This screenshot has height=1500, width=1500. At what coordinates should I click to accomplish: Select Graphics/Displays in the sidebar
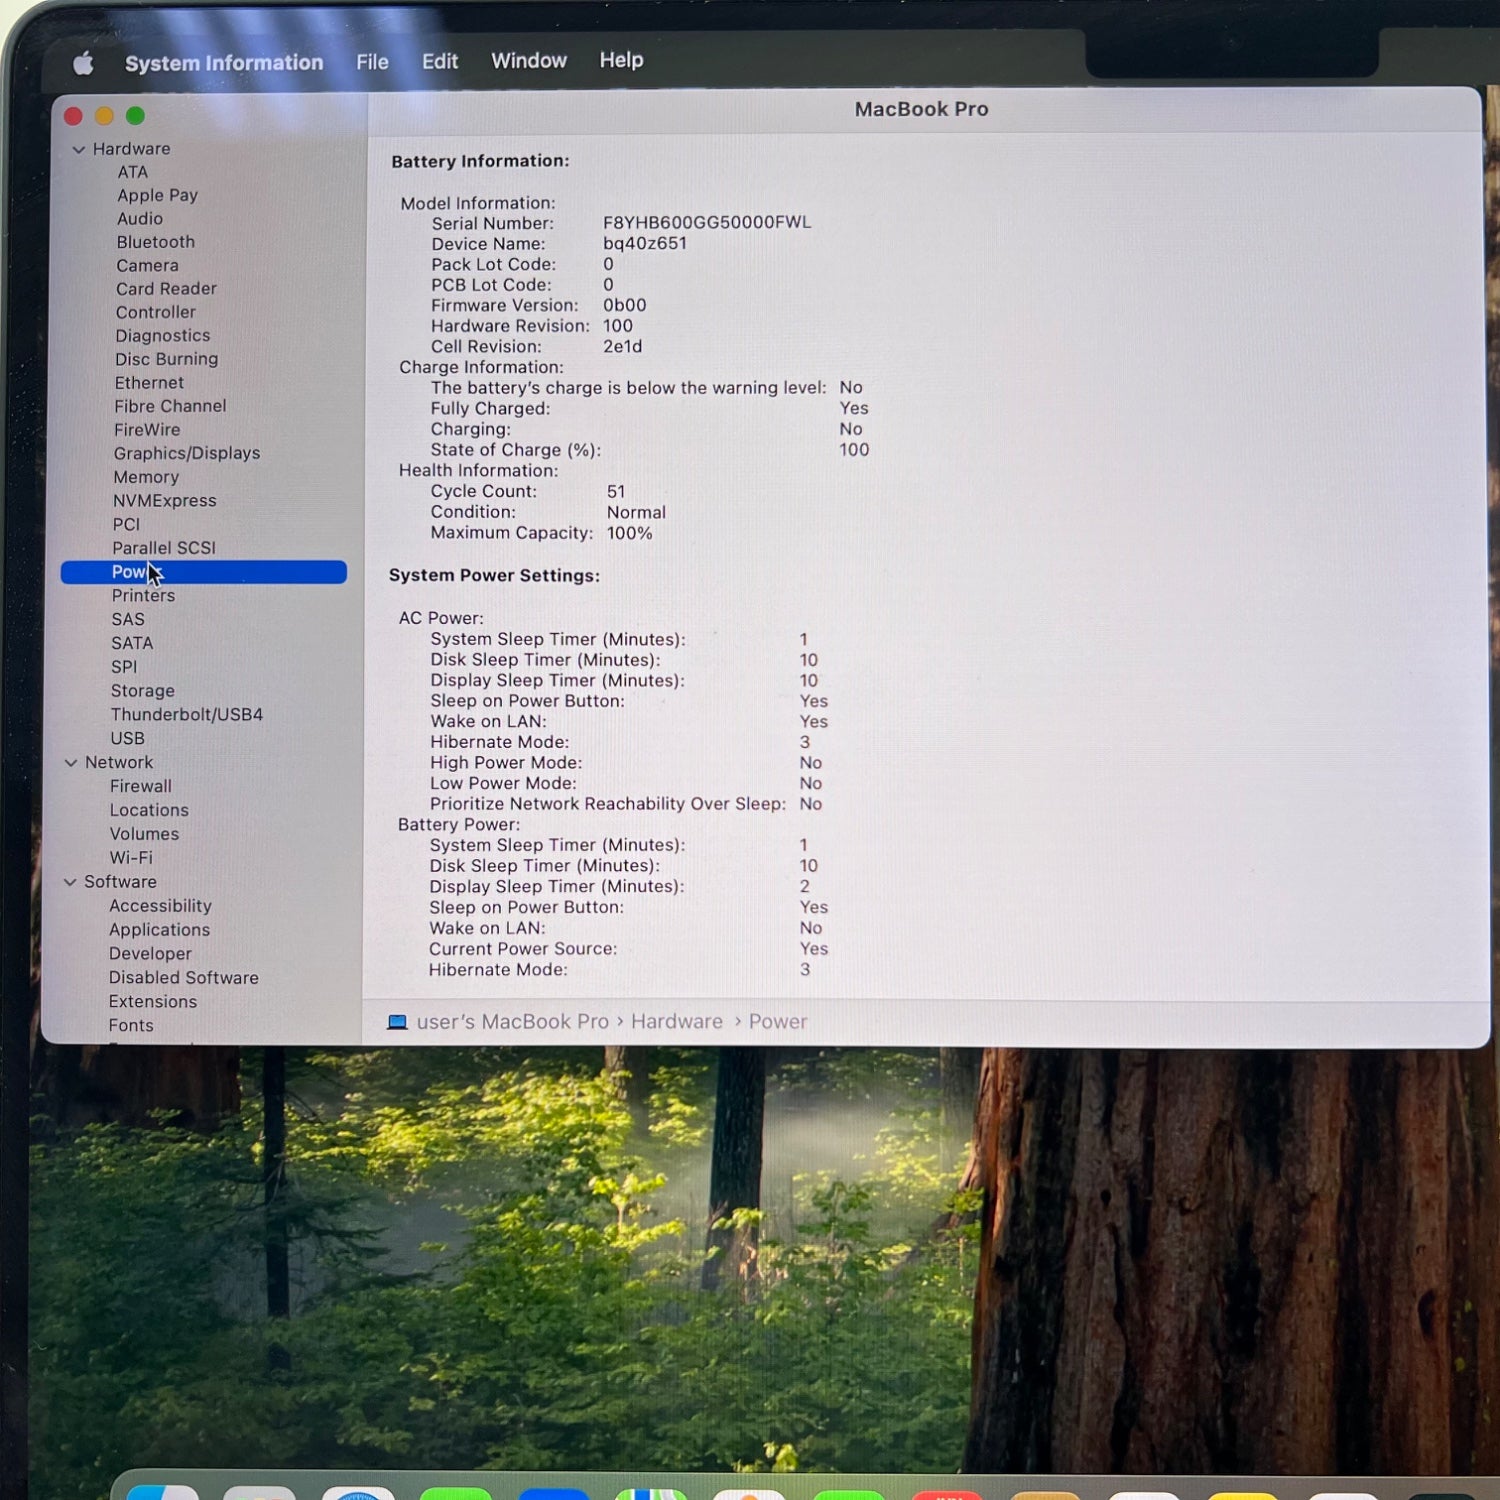click(x=187, y=454)
